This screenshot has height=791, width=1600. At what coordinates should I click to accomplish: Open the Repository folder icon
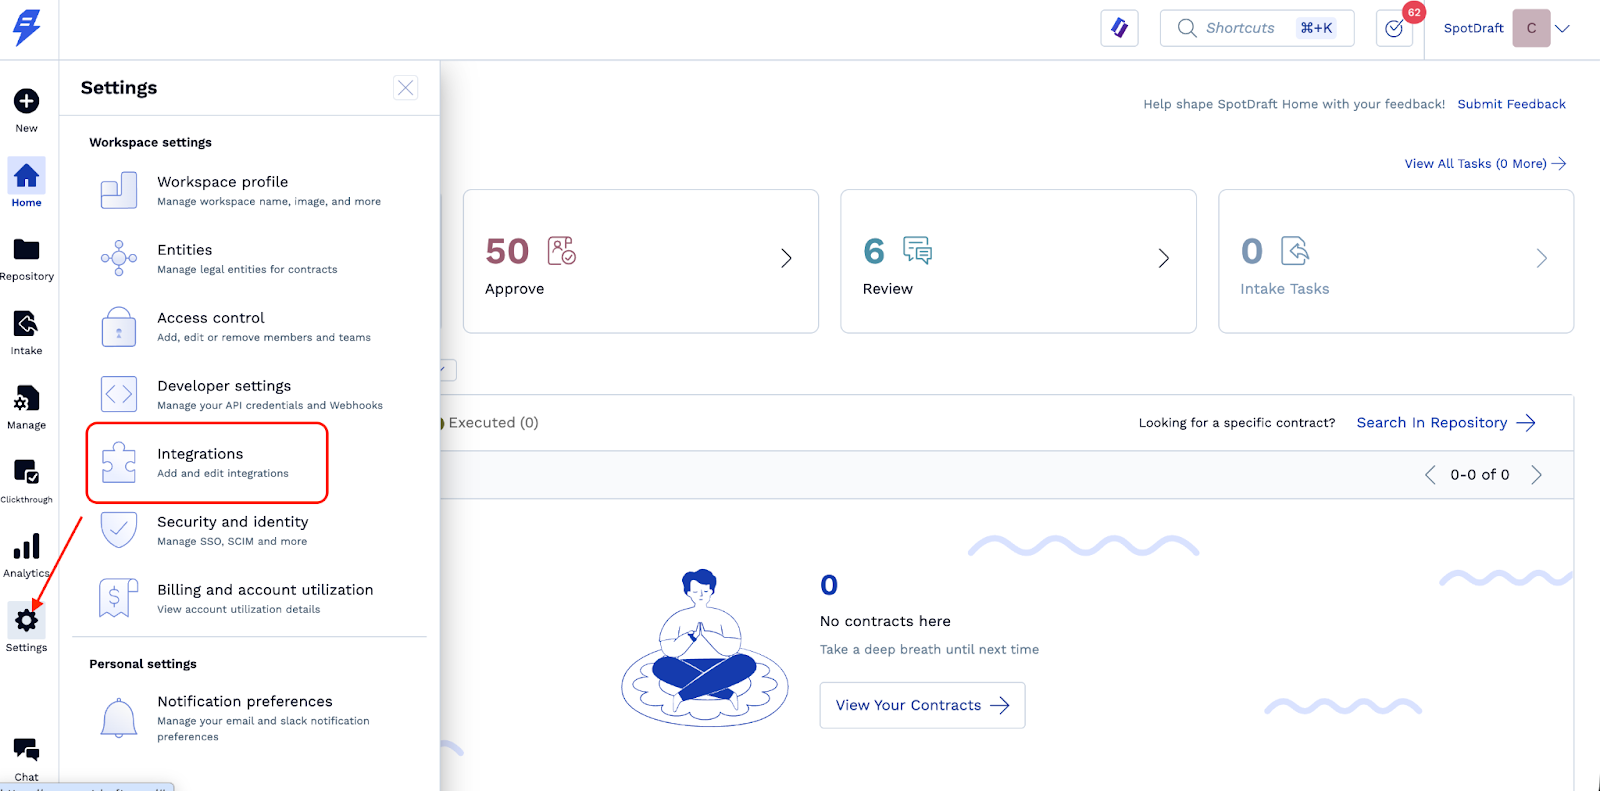(27, 250)
